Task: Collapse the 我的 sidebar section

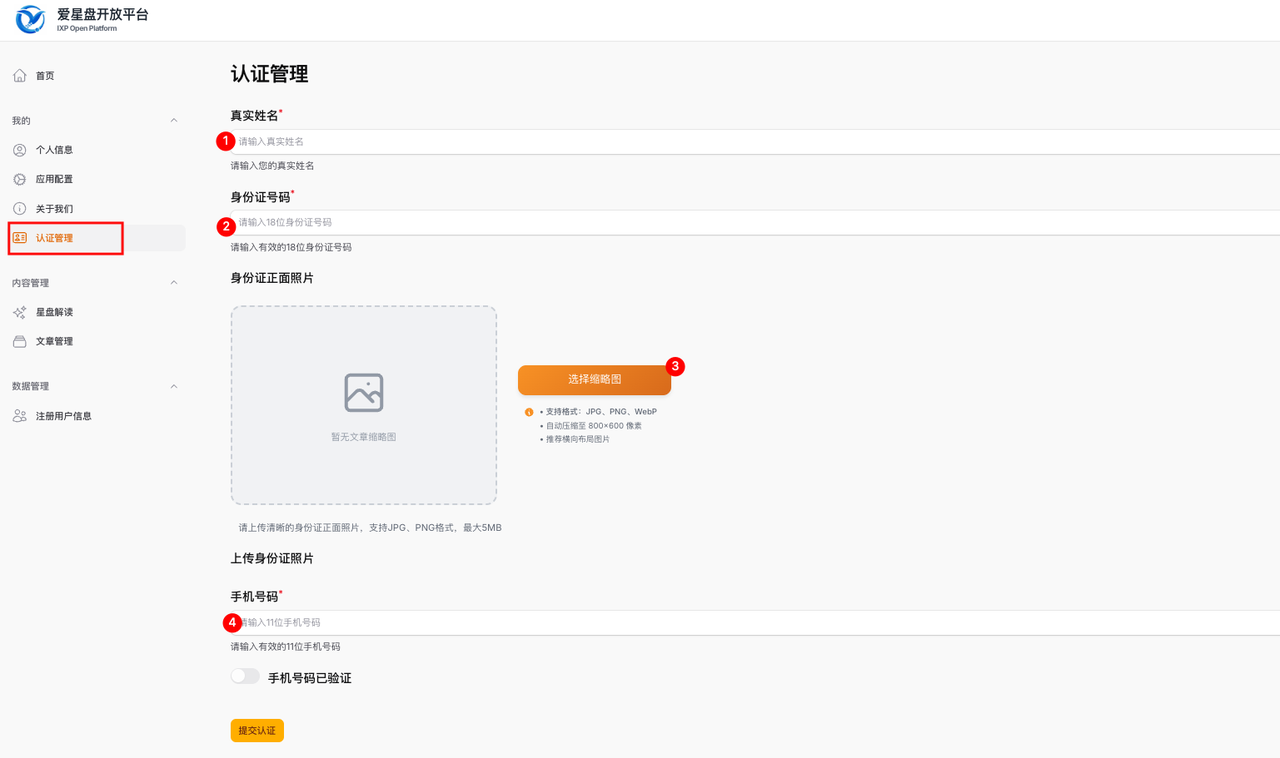Action: coord(174,121)
